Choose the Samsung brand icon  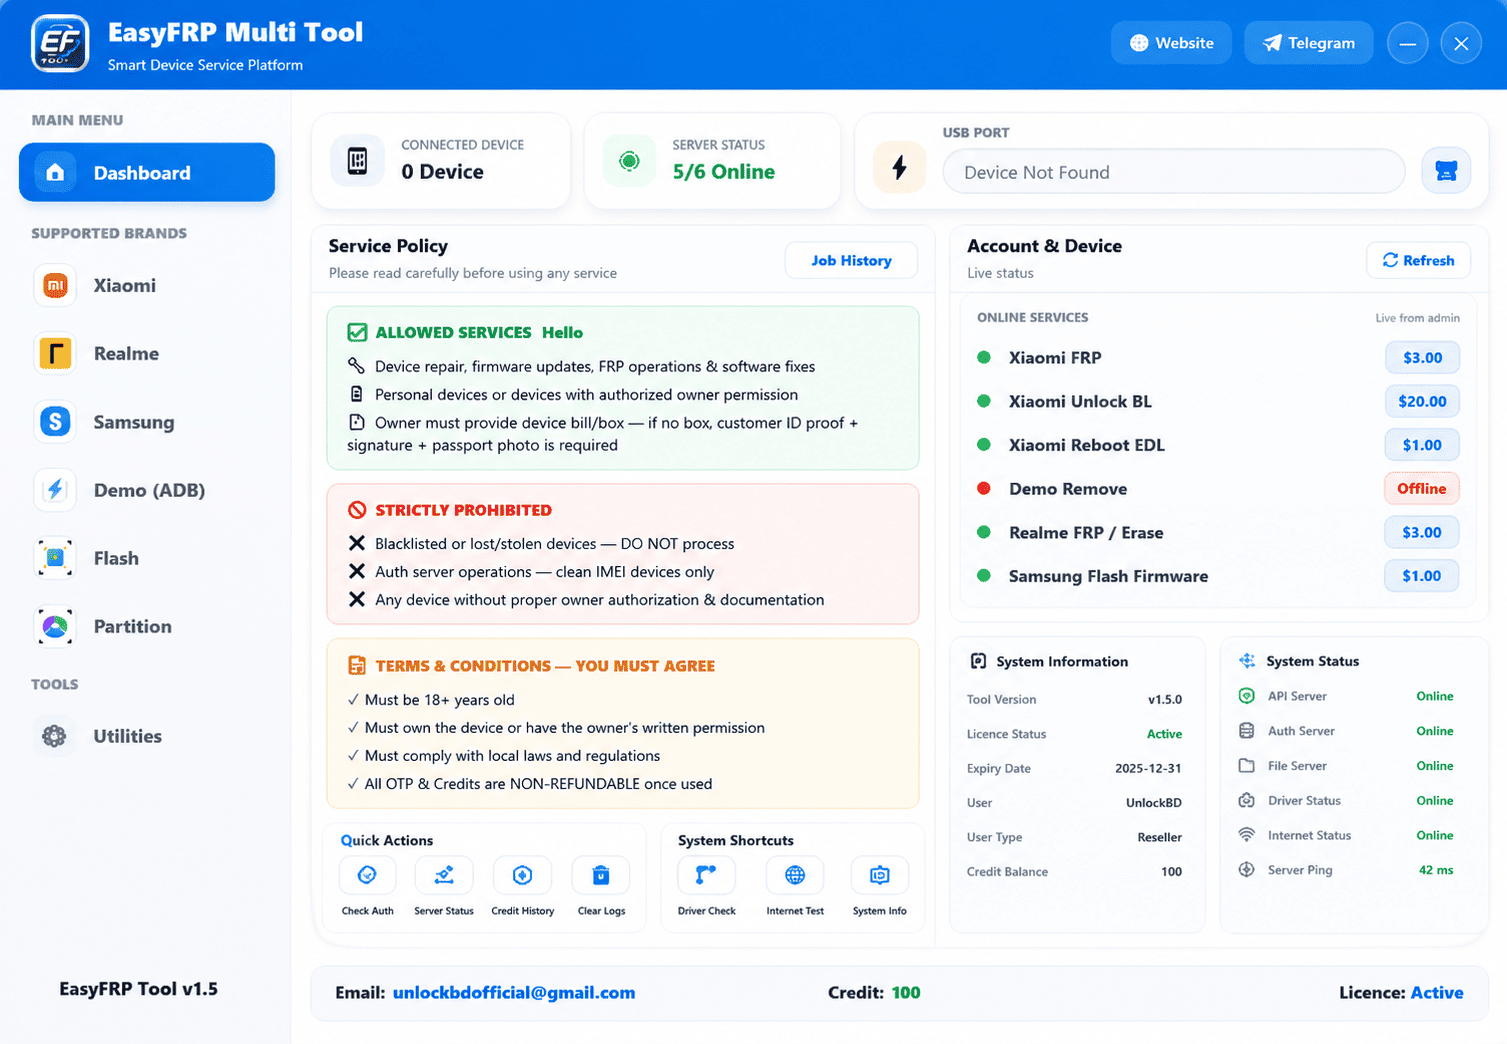(x=55, y=422)
